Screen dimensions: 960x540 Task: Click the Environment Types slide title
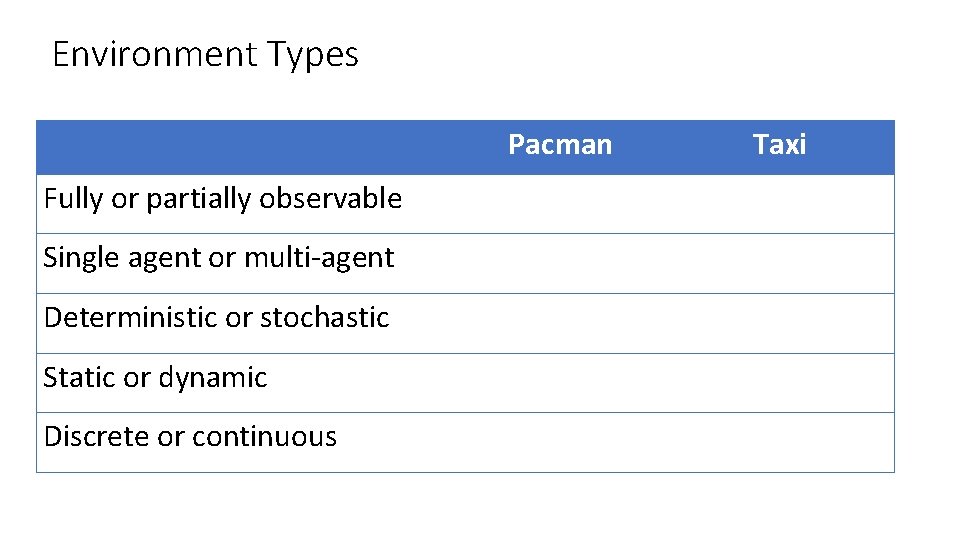click(x=204, y=54)
